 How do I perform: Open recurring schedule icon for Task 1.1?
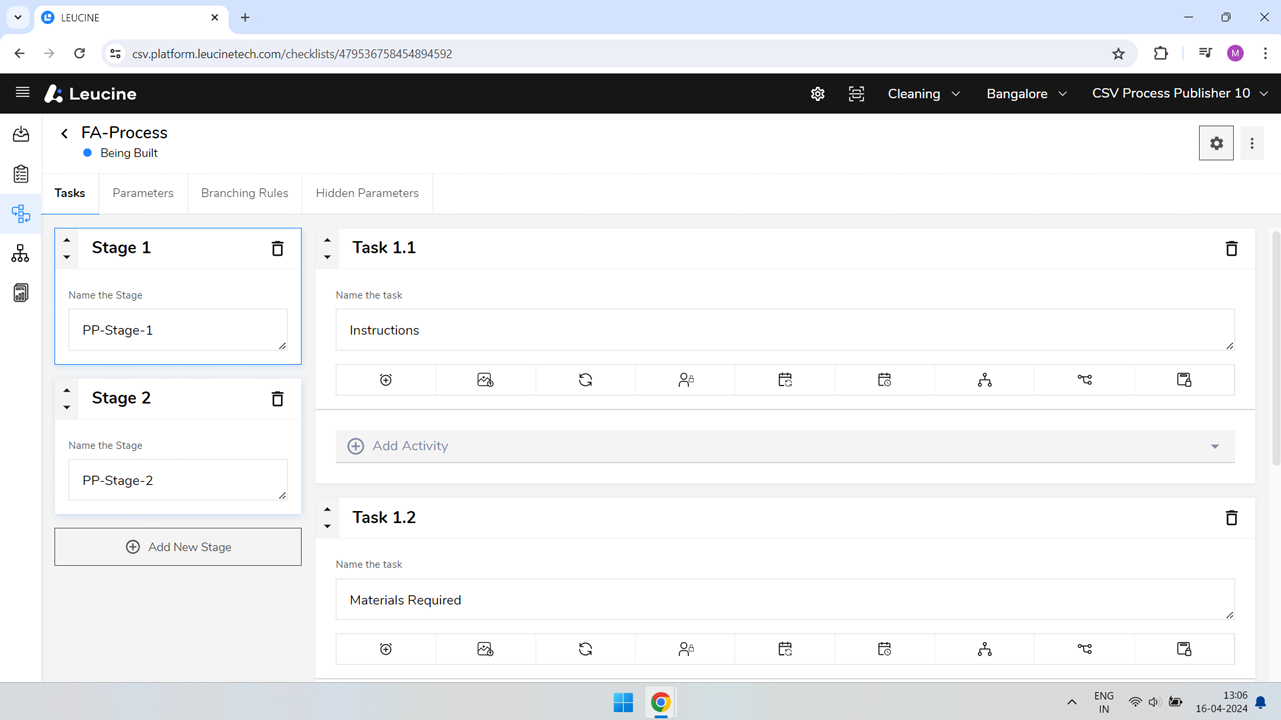point(785,380)
